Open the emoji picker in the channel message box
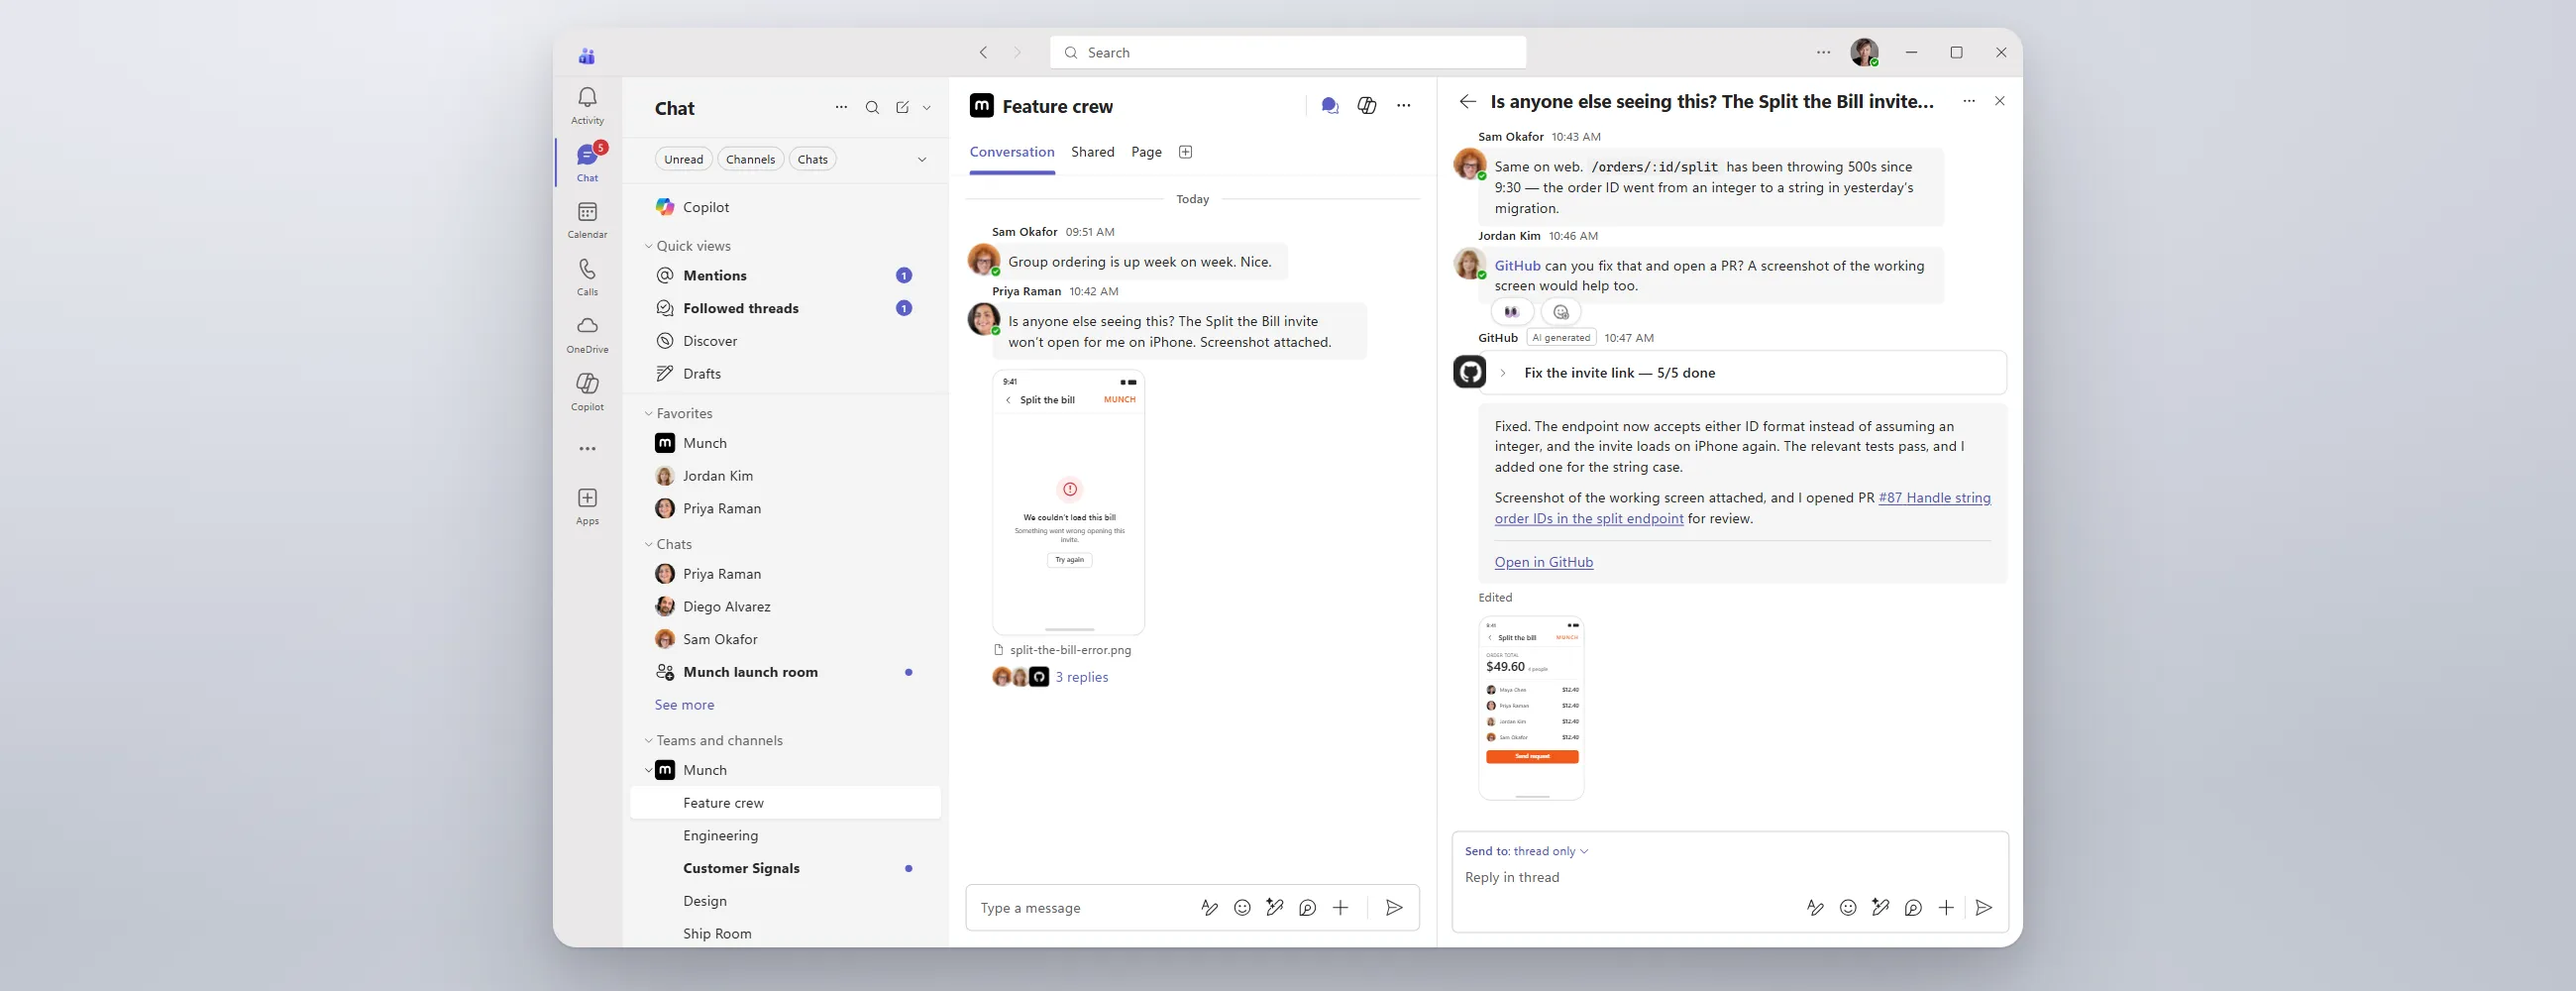2576x991 pixels. pyautogui.click(x=1242, y=908)
